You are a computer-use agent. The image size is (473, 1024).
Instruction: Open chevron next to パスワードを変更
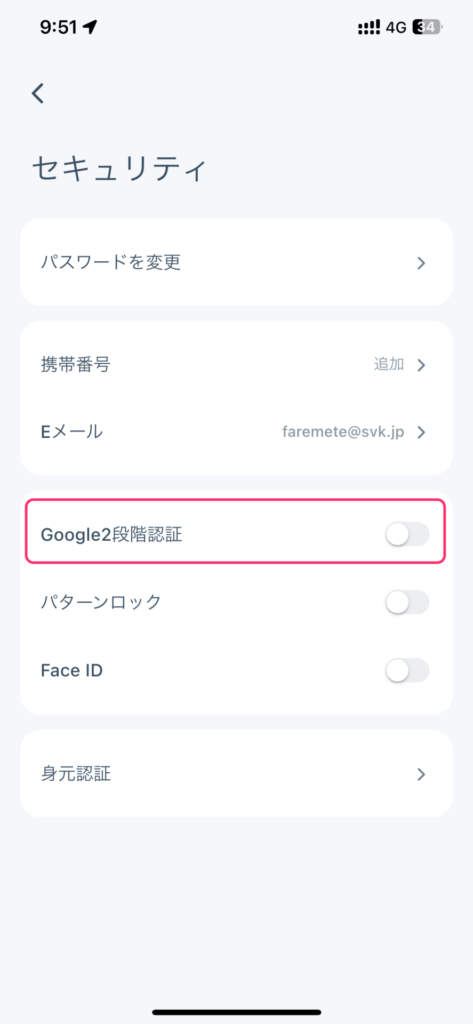(421, 263)
